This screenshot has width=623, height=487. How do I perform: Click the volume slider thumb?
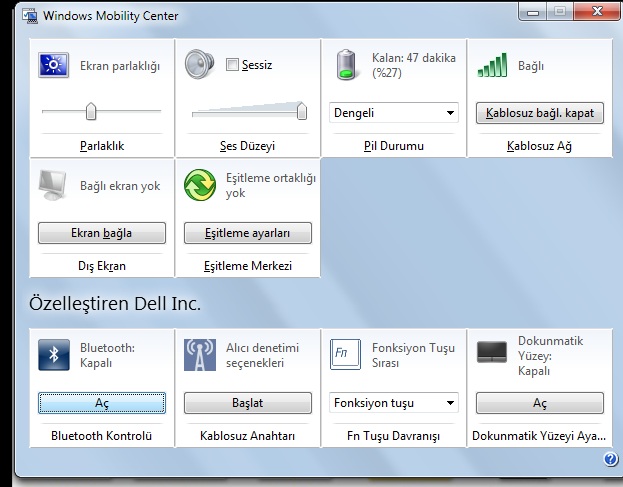[302, 111]
